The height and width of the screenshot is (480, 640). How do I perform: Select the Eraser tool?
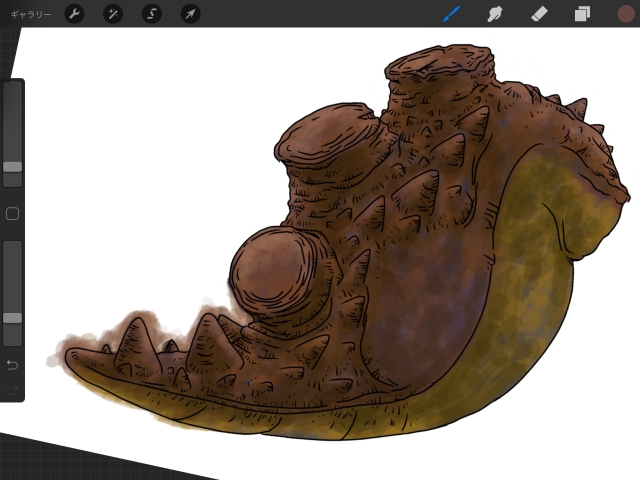coord(538,14)
